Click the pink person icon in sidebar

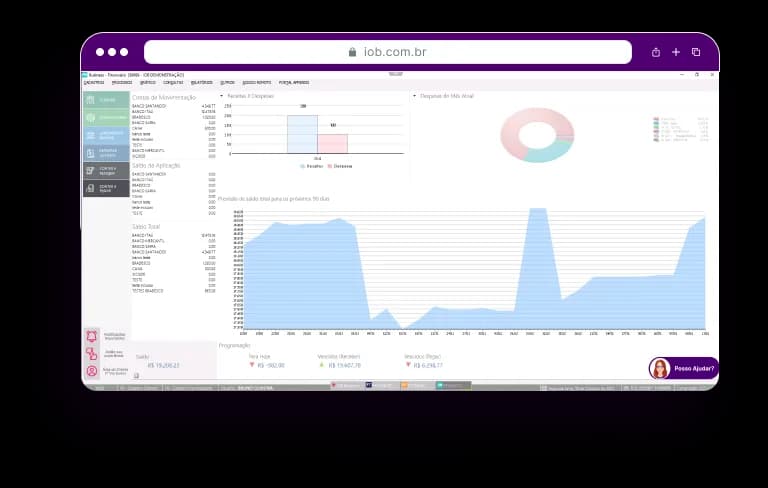click(92, 371)
